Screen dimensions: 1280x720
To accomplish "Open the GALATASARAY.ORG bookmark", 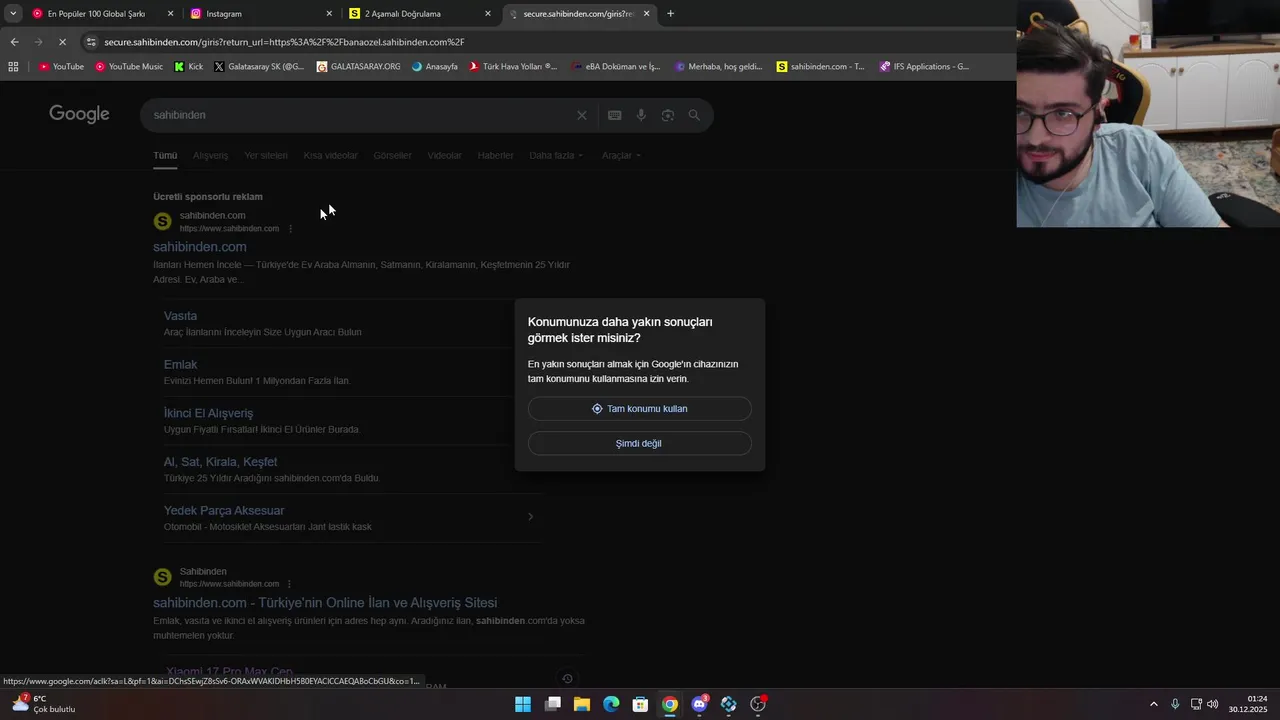I will tap(358, 67).
